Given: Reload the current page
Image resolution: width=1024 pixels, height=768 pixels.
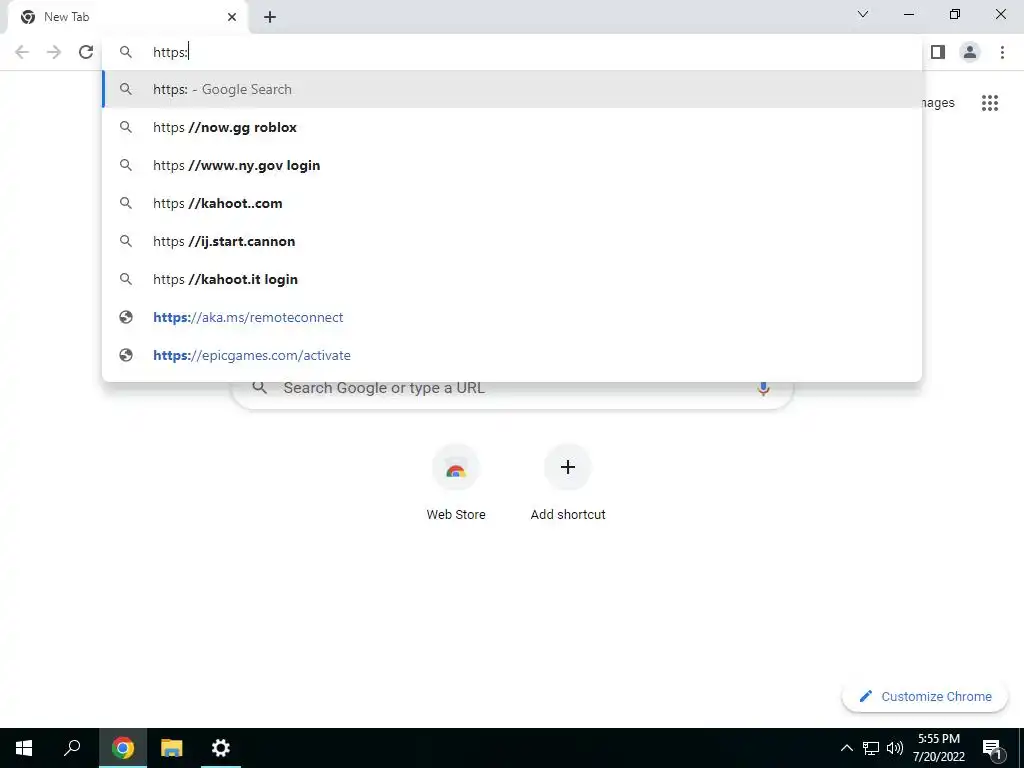Looking at the screenshot, I should 86,52.
